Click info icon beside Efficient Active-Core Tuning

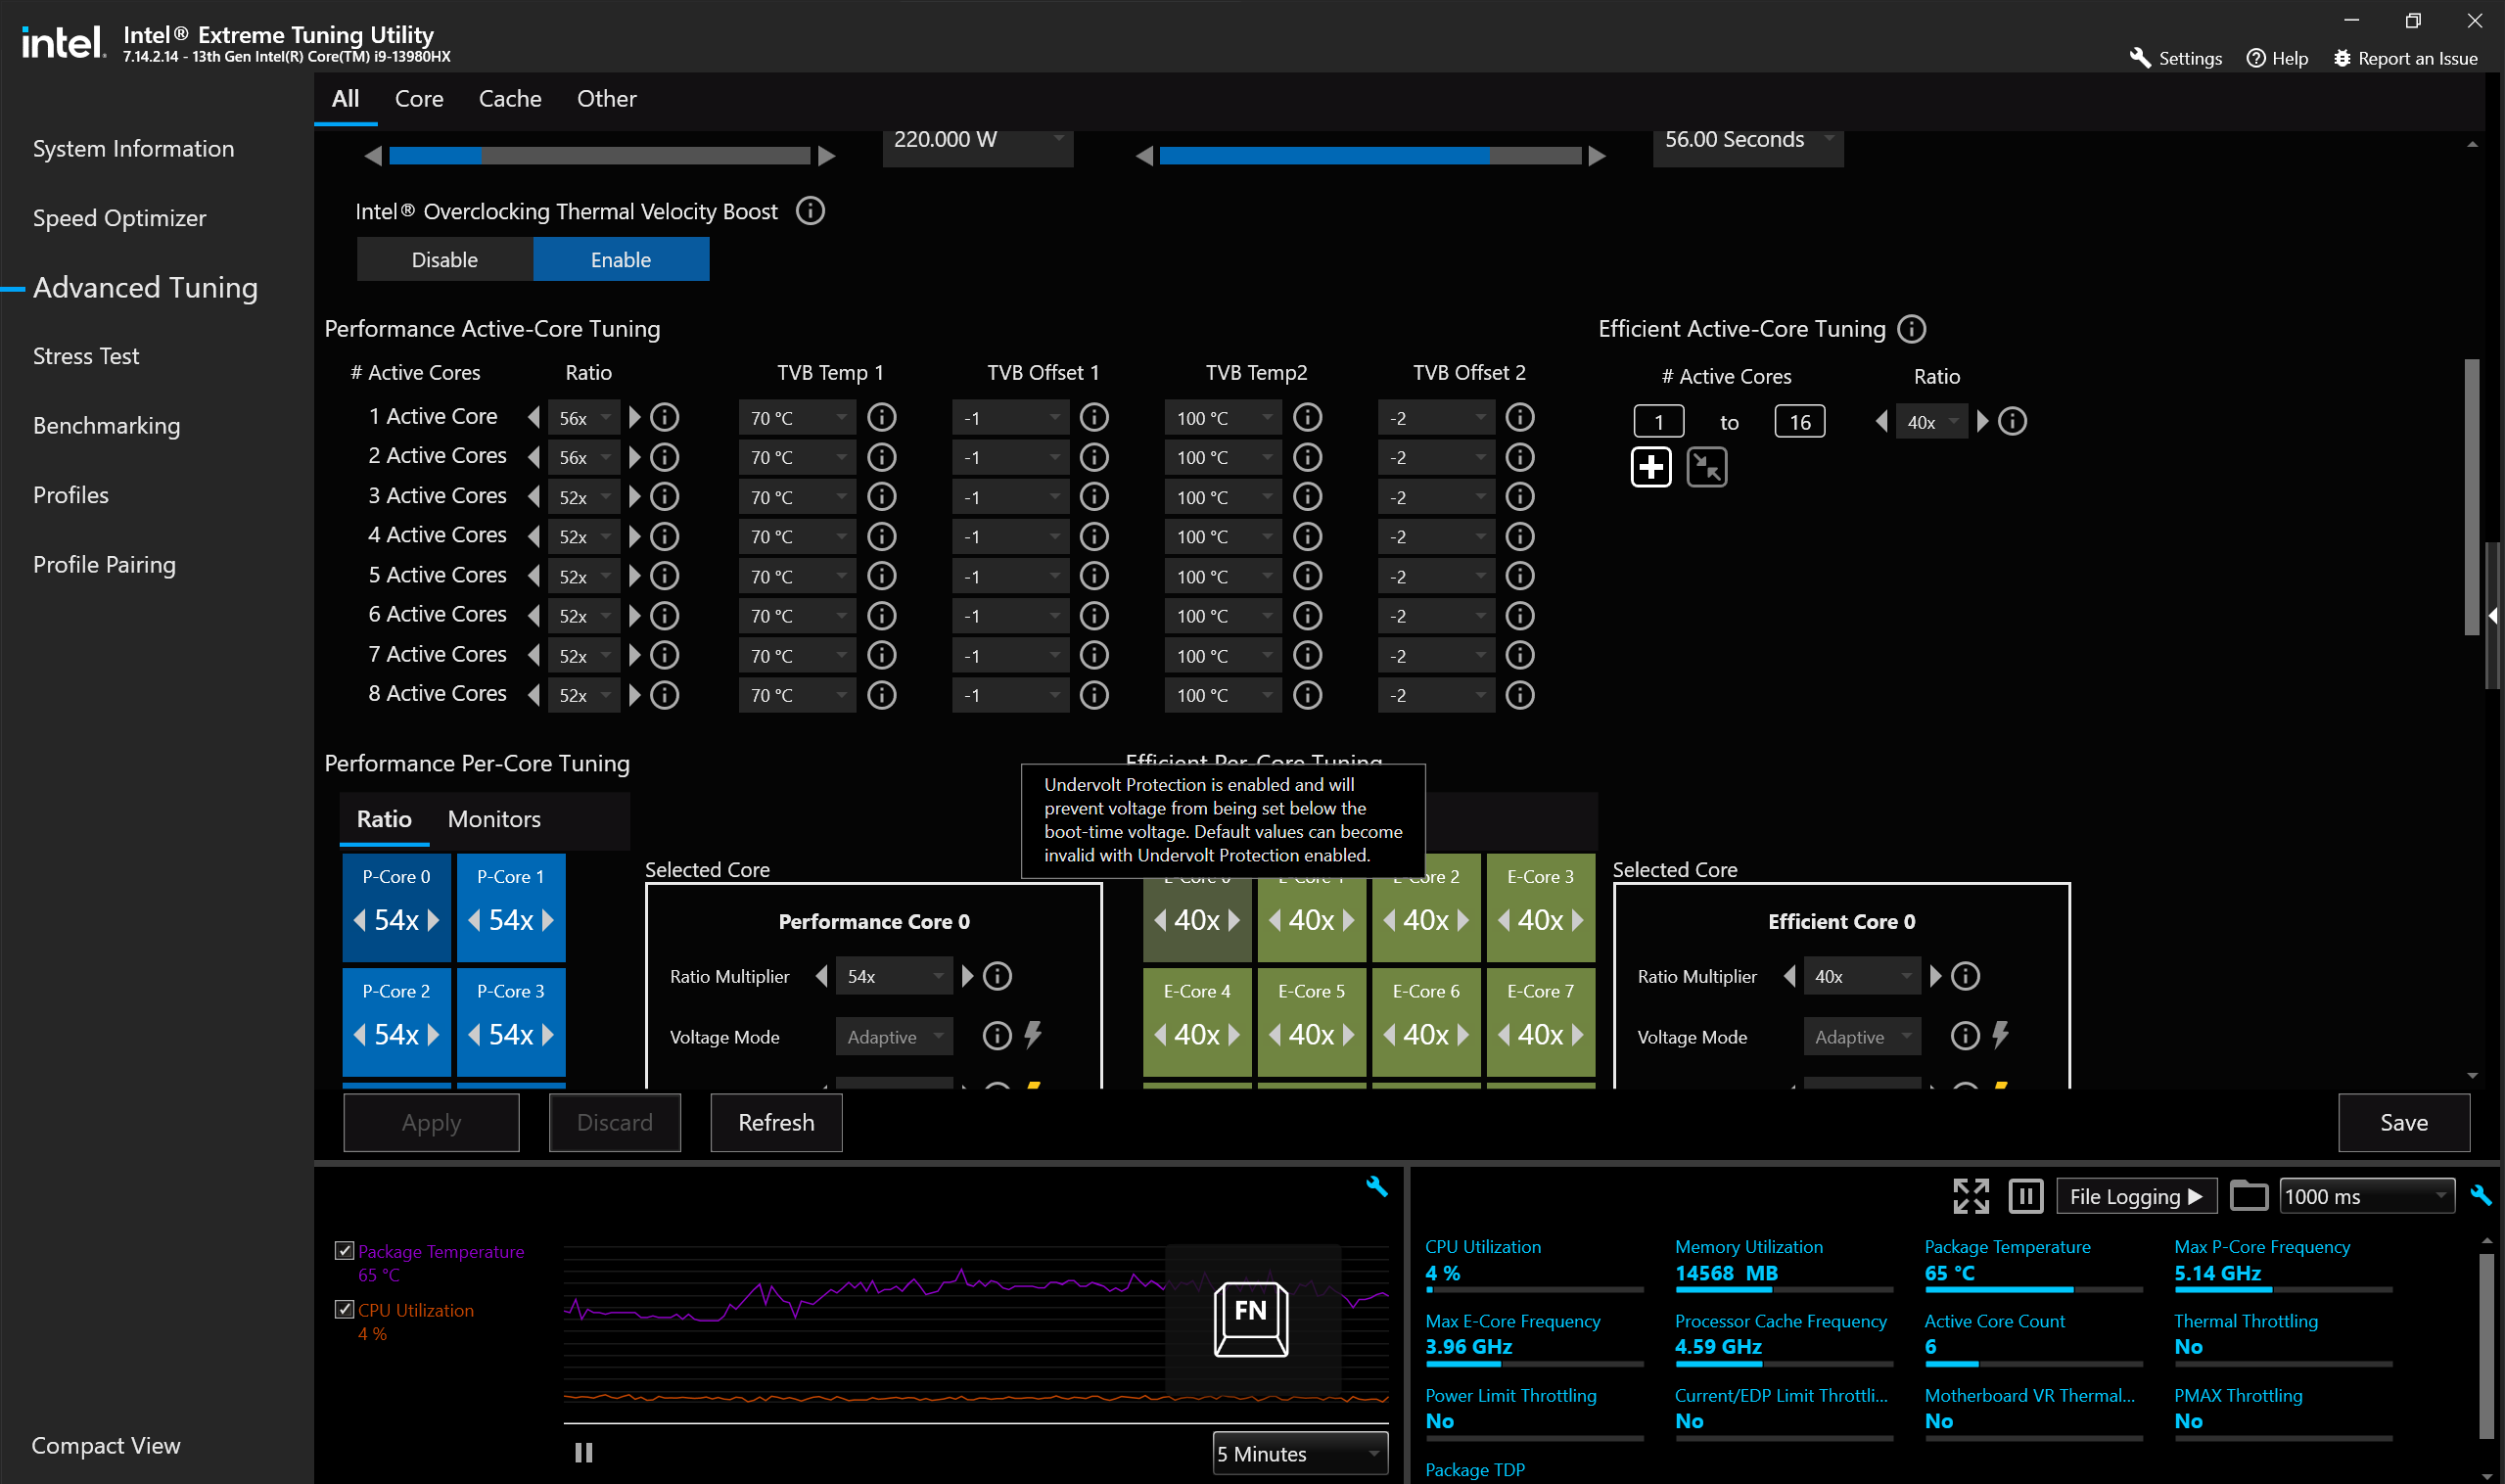tap(1911, 329)
